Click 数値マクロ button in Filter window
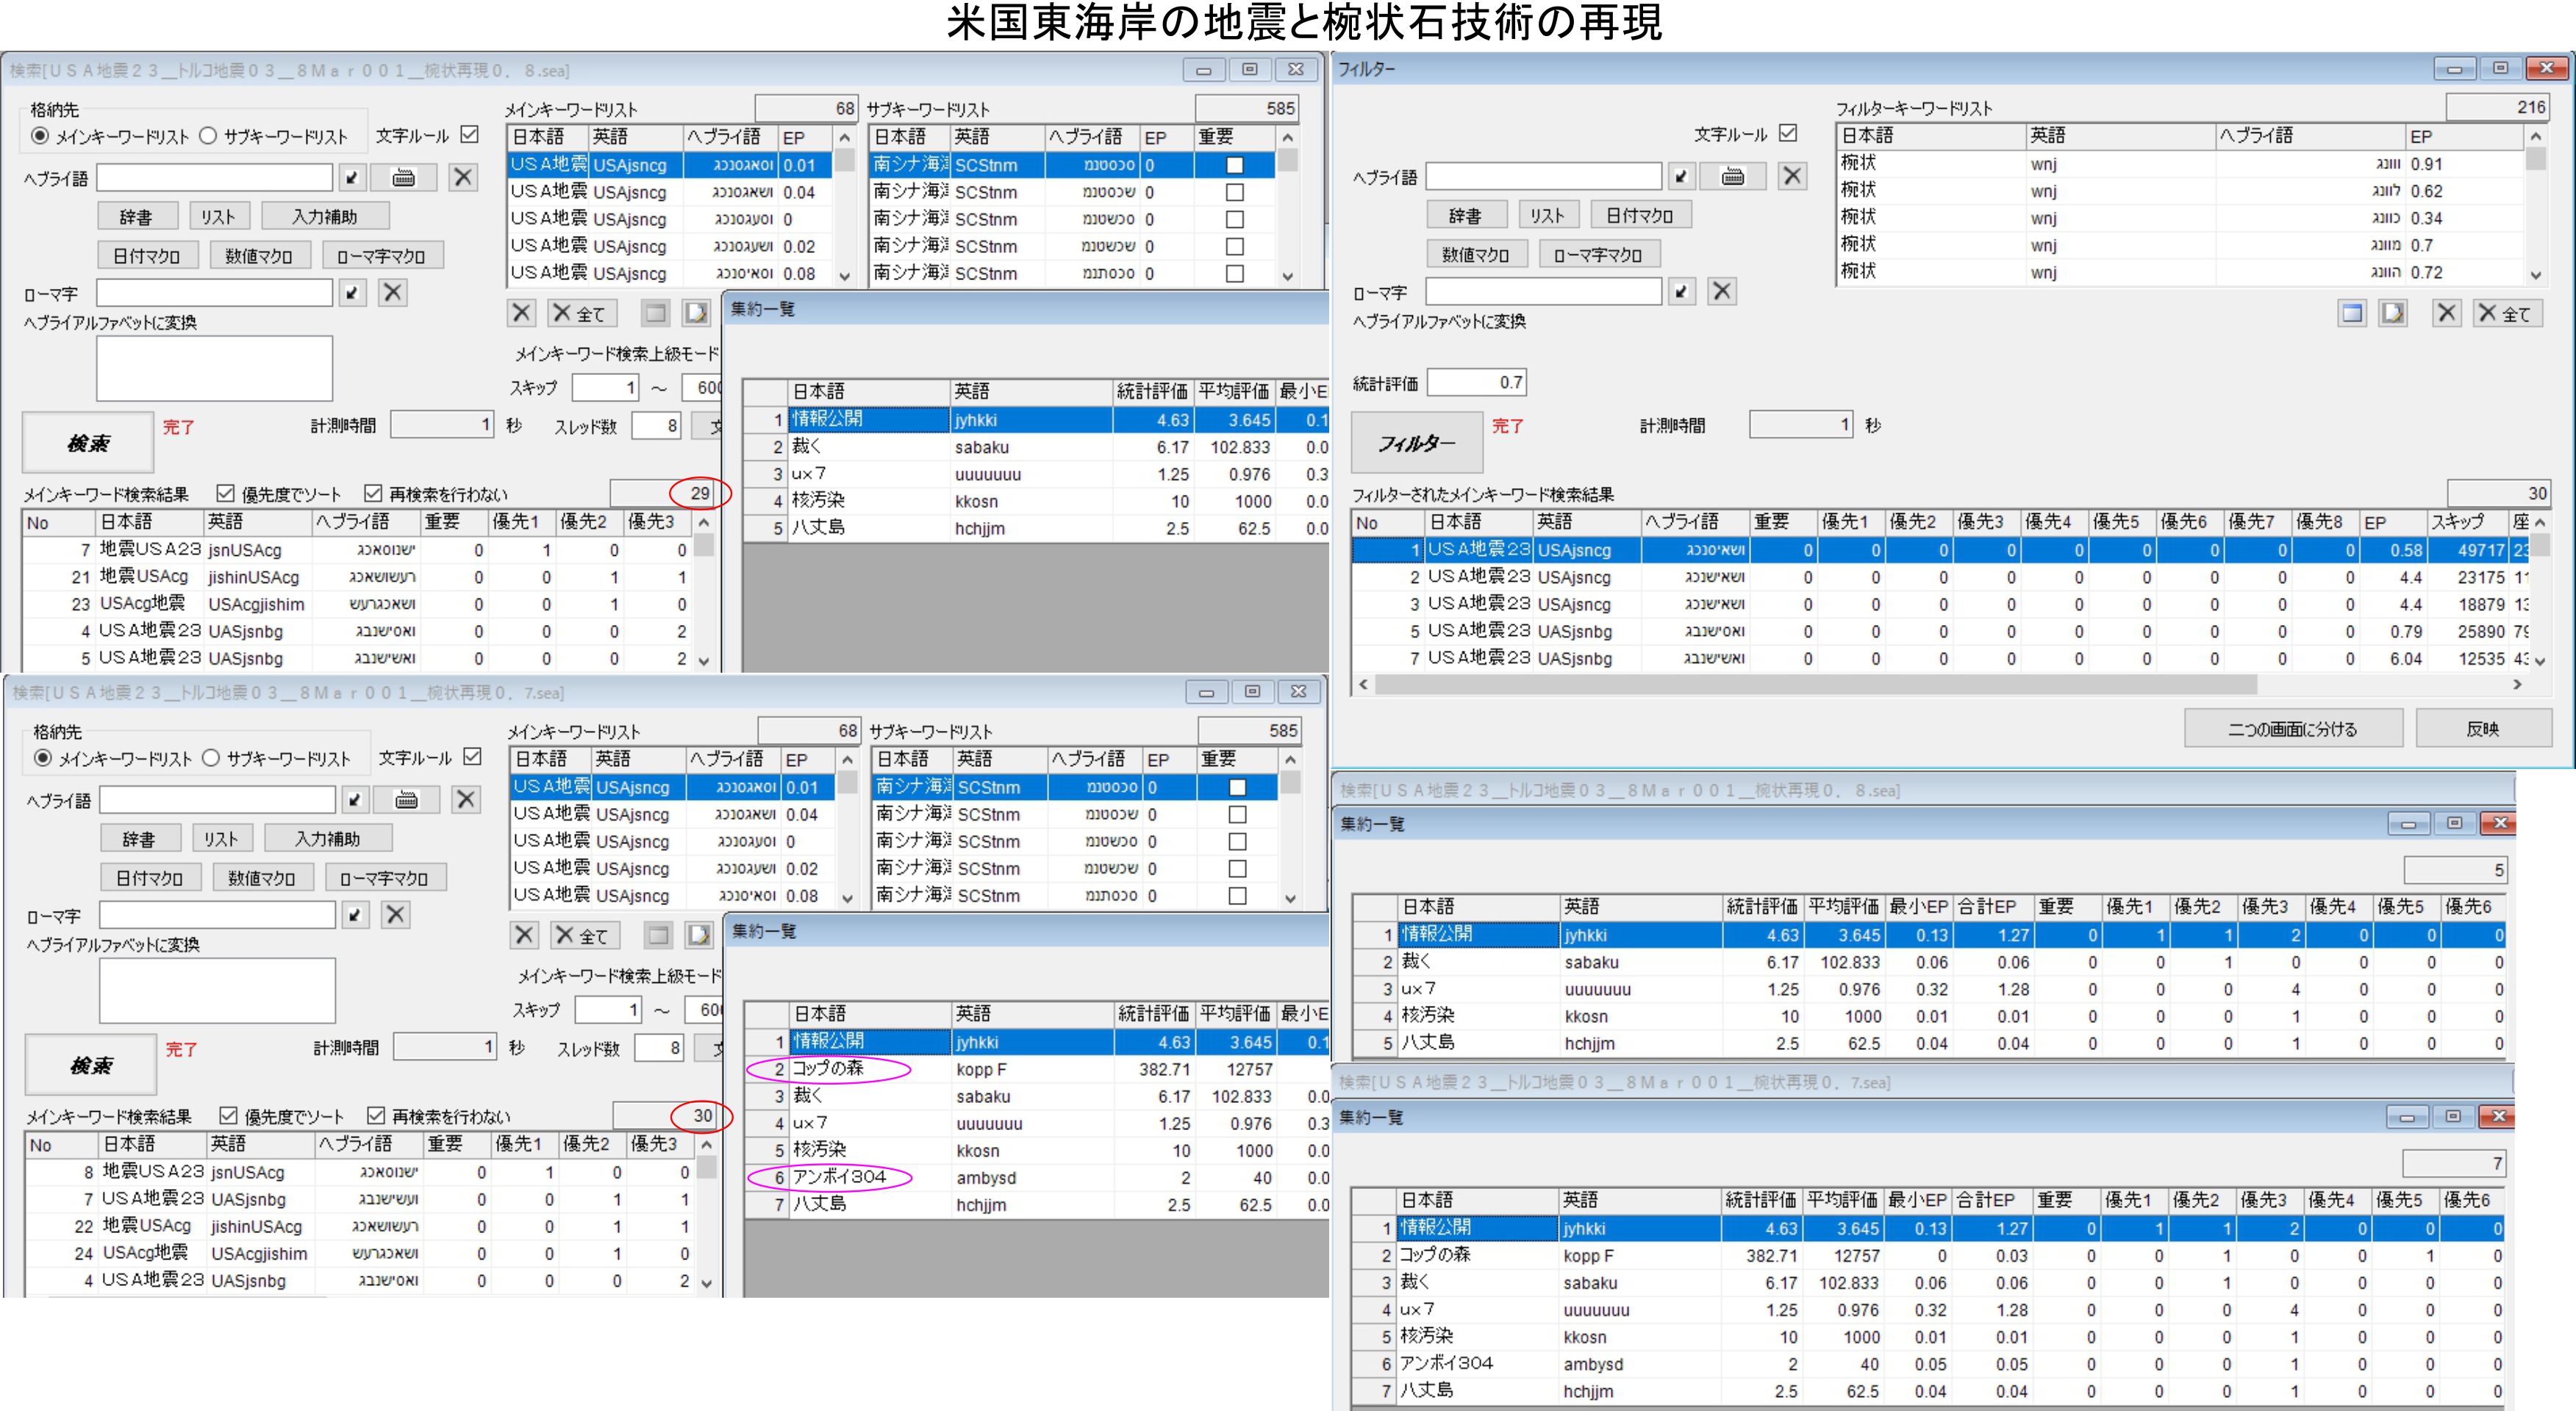Image resolution: width=2576 pixels, height=1411 pixels. (x=1476, y=255)
